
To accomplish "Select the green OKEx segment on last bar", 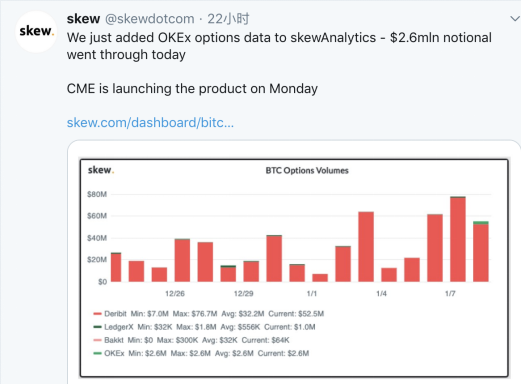I will pos(481,223).
